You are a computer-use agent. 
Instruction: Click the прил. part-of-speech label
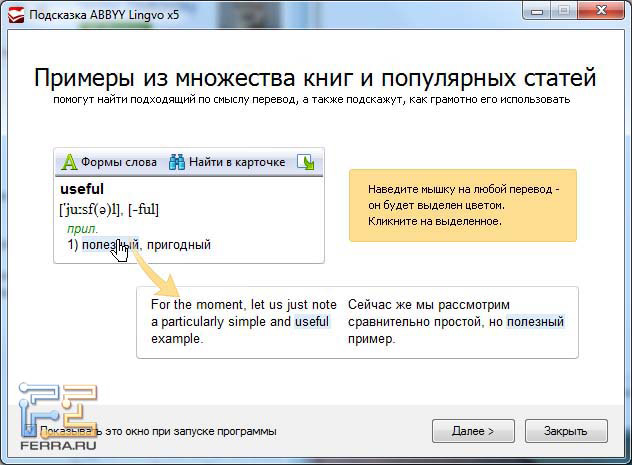82,229
